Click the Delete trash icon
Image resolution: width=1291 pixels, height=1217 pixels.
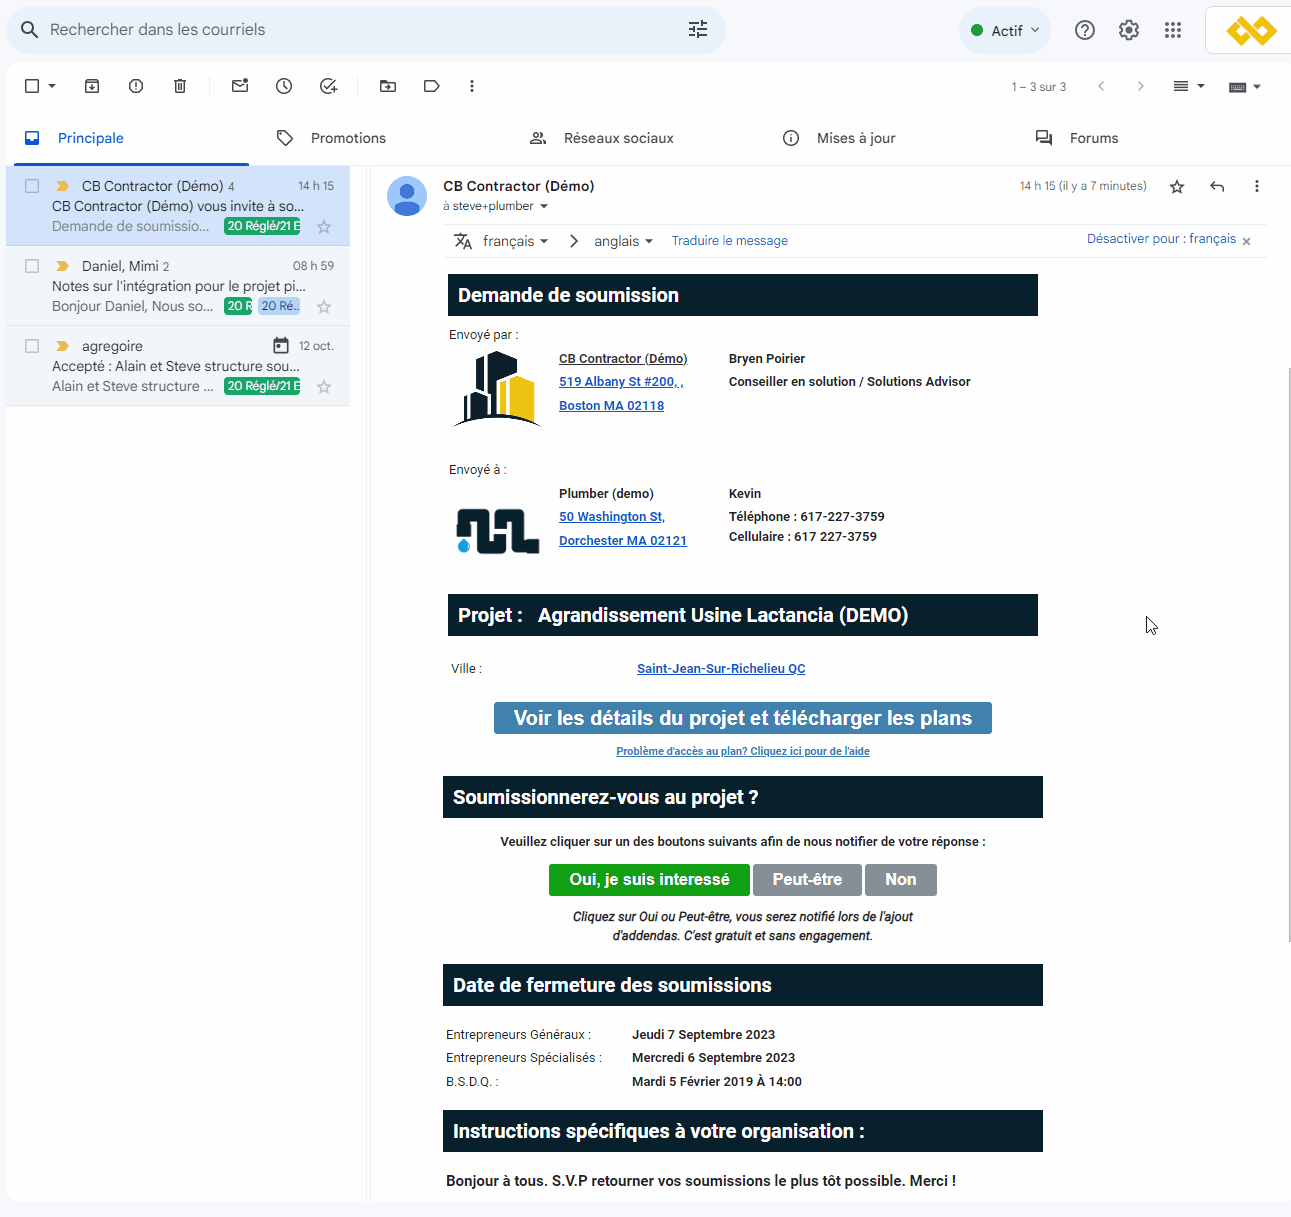(x=180, y=86)
